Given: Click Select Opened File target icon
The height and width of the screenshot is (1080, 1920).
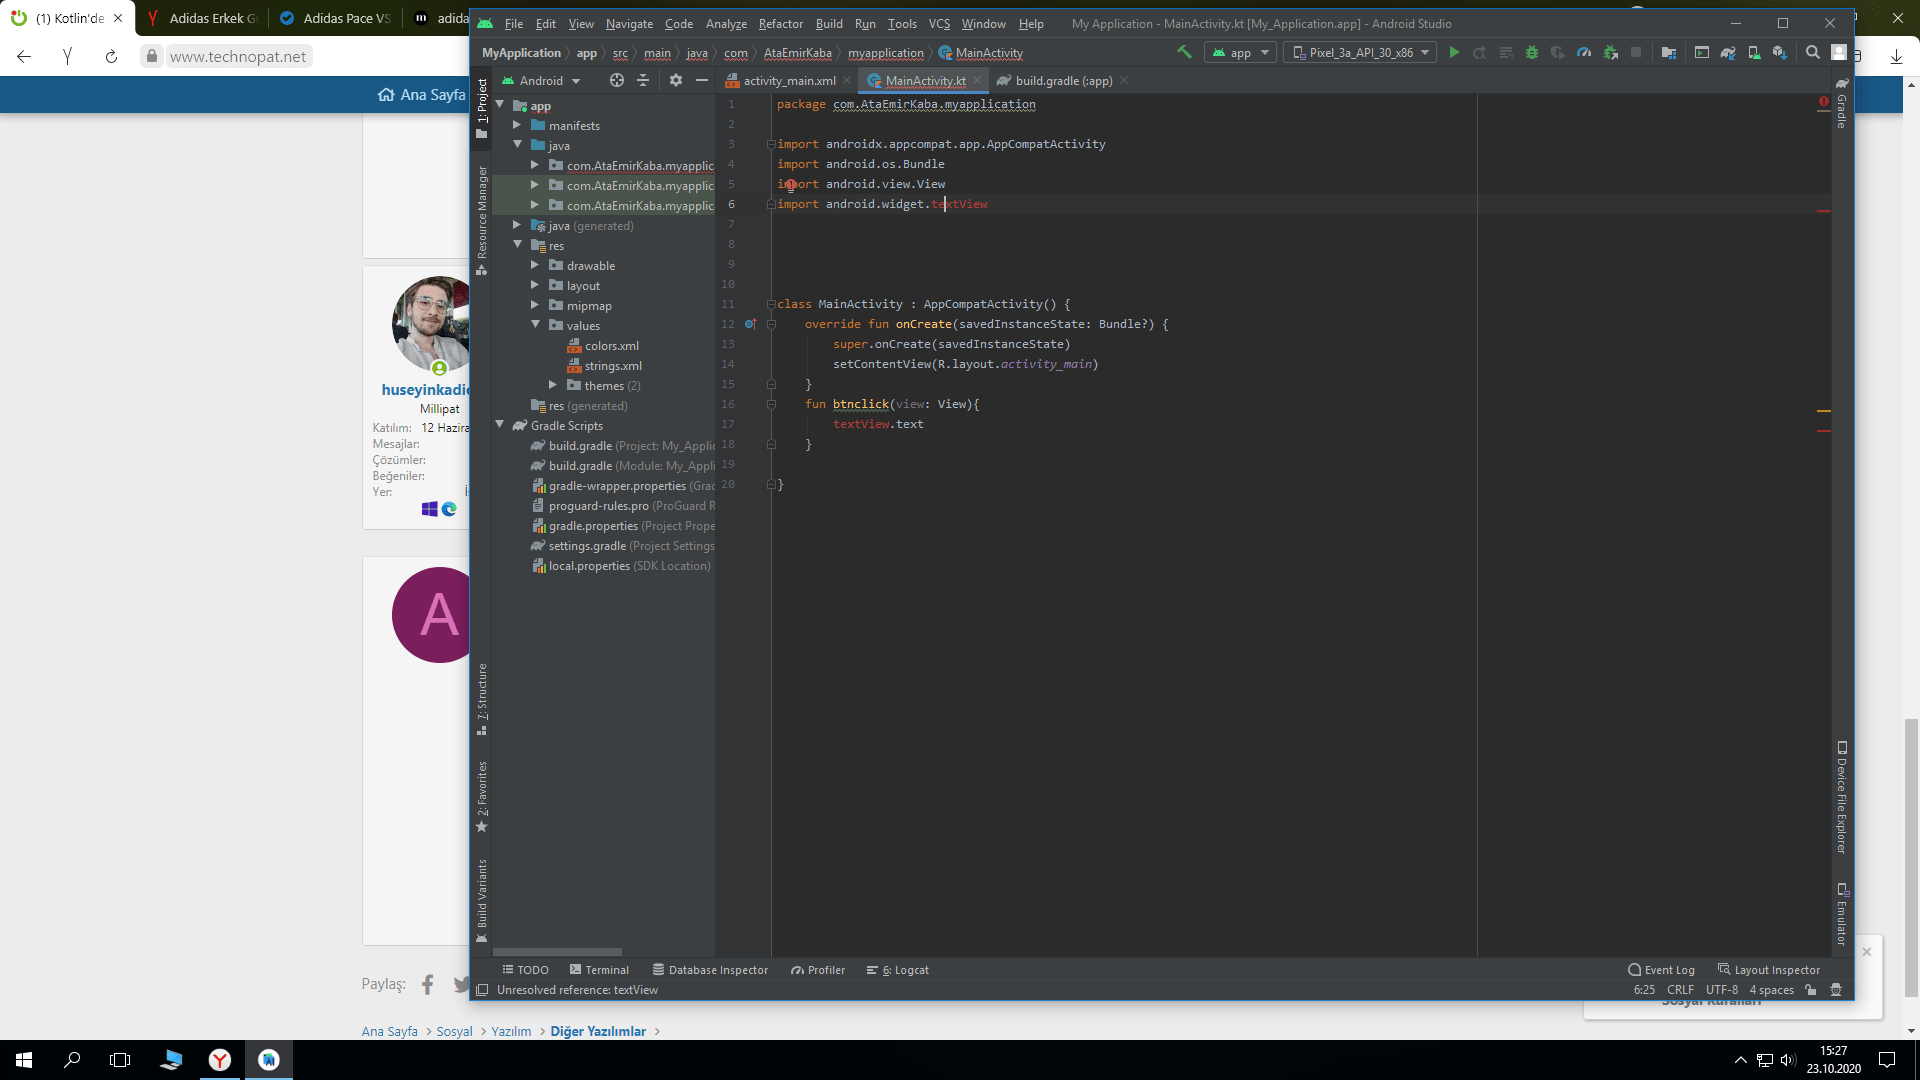Looking at the screenshot, I should pos(617,81).
